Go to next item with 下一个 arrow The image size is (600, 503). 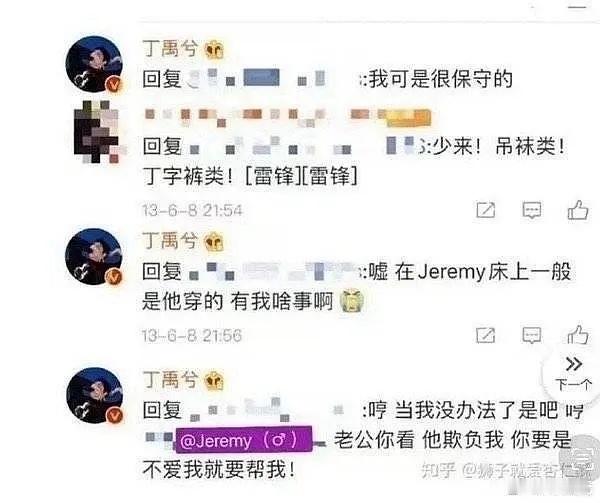click(574, 373)
